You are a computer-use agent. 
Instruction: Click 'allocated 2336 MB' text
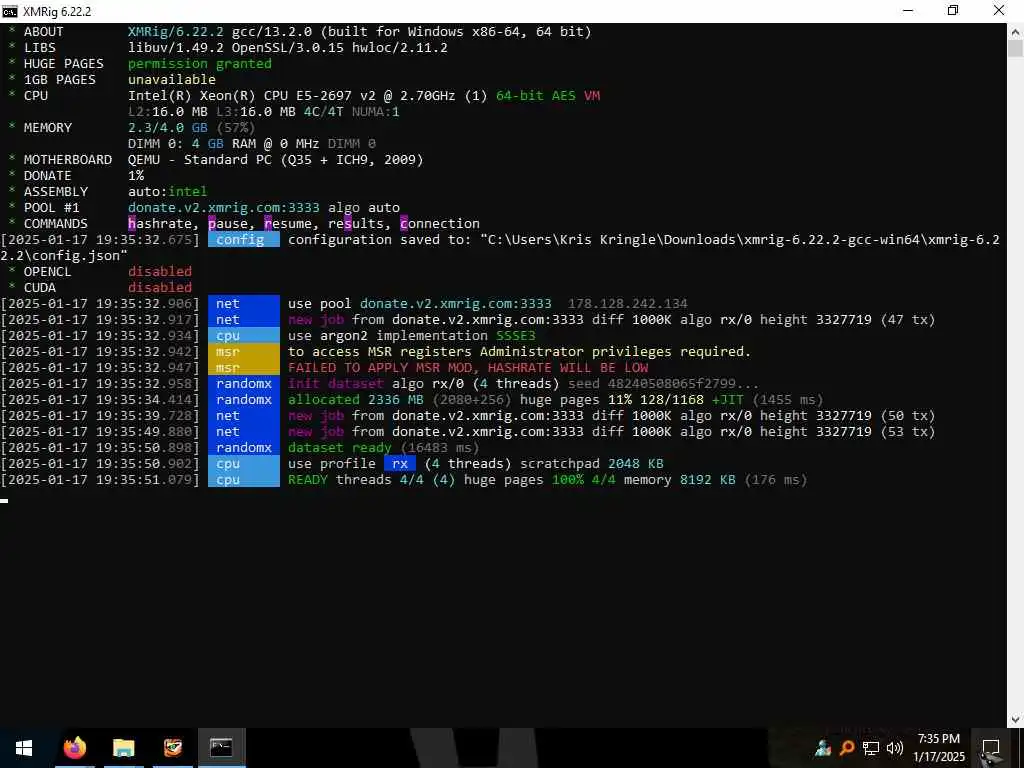[356, 400]
